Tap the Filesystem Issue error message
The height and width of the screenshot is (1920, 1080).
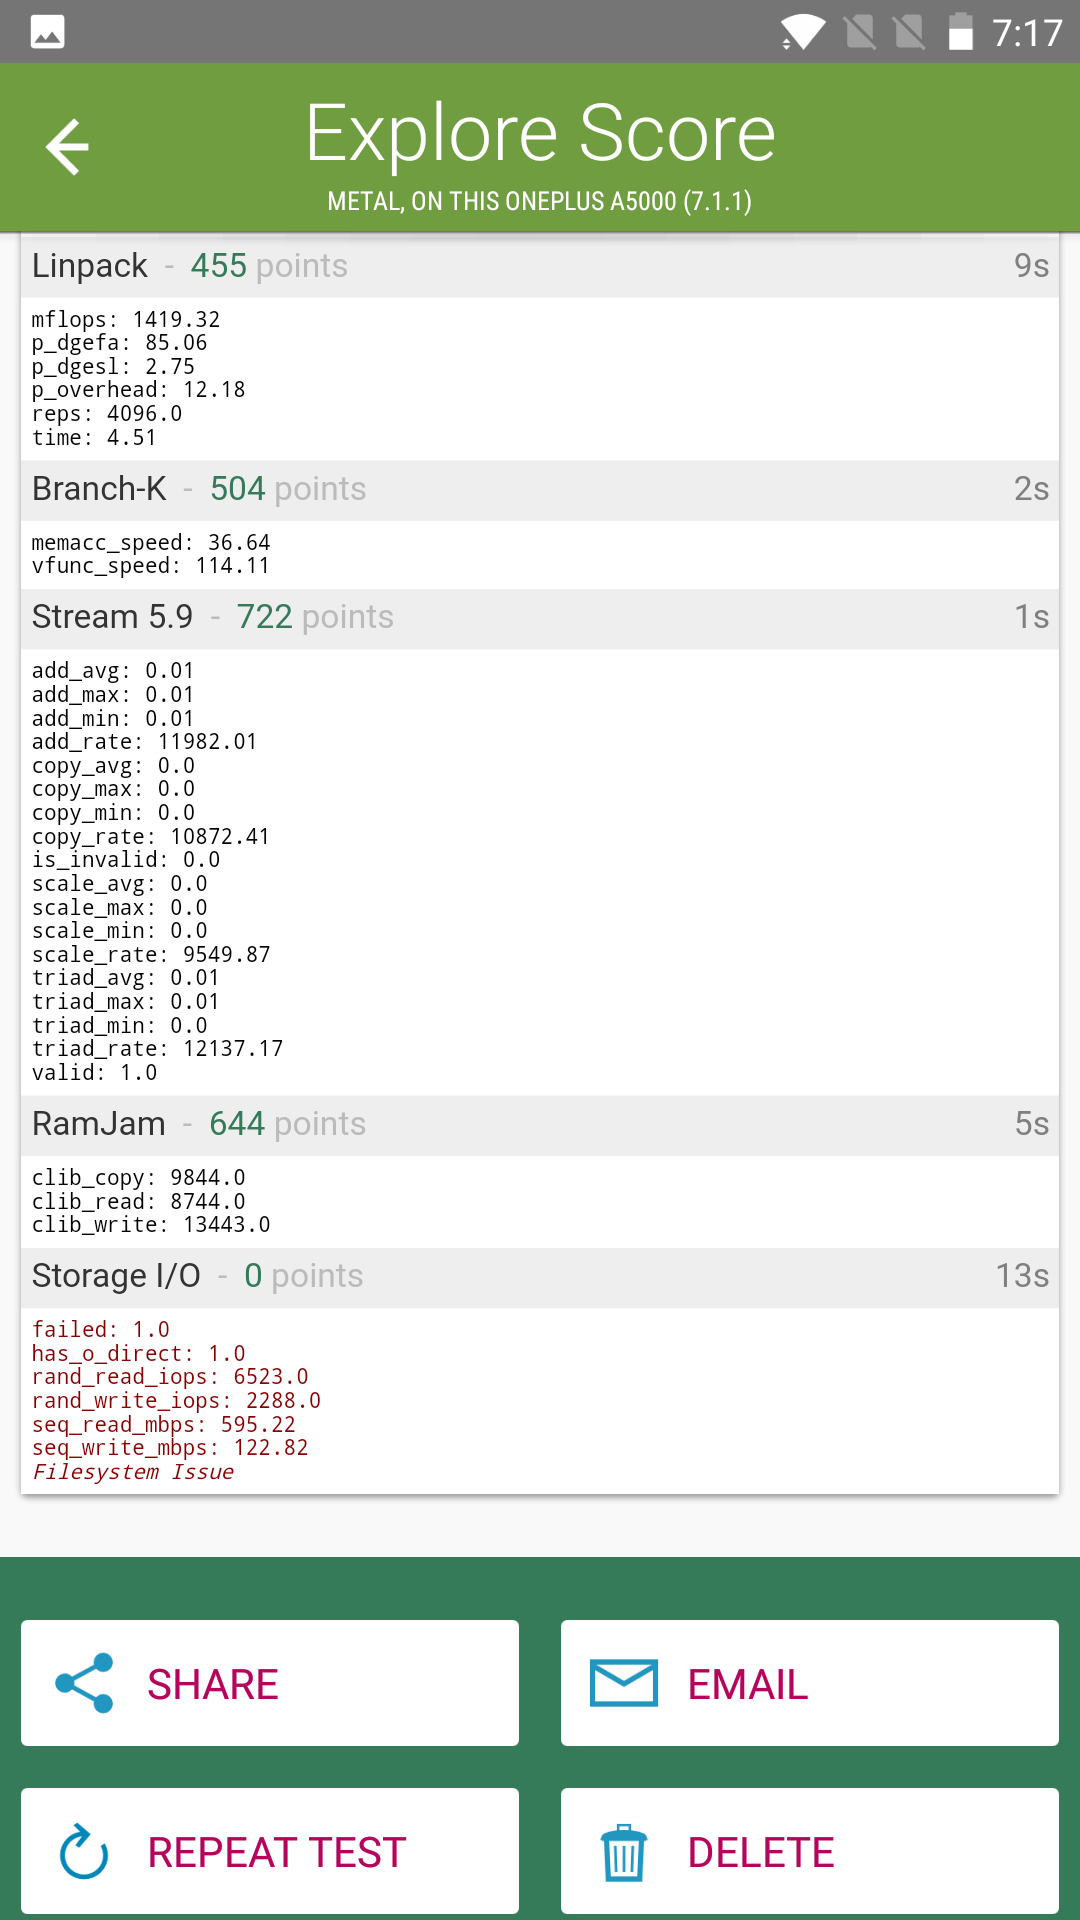coord(133,1472)
